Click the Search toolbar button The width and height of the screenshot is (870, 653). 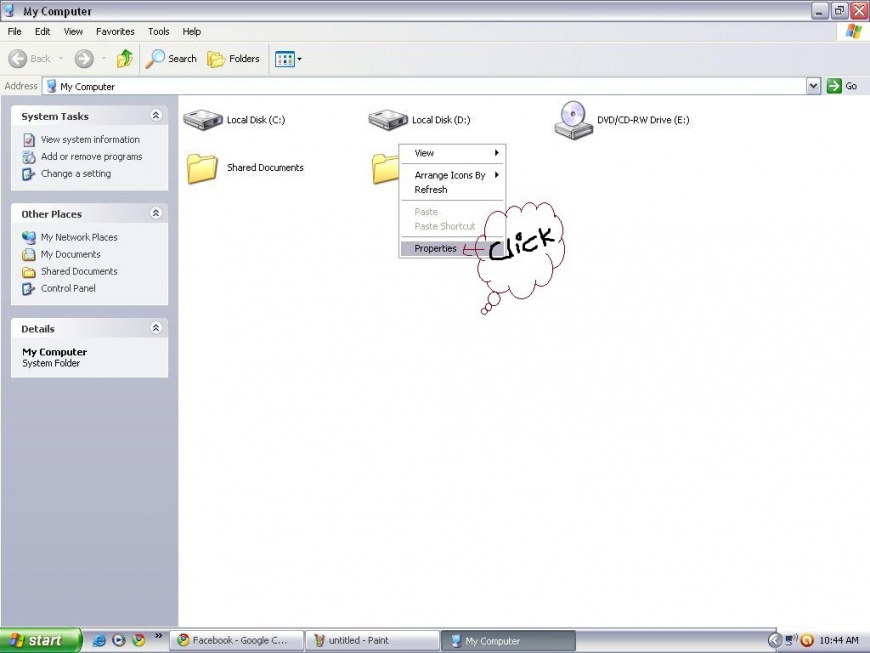click(171, 59)
